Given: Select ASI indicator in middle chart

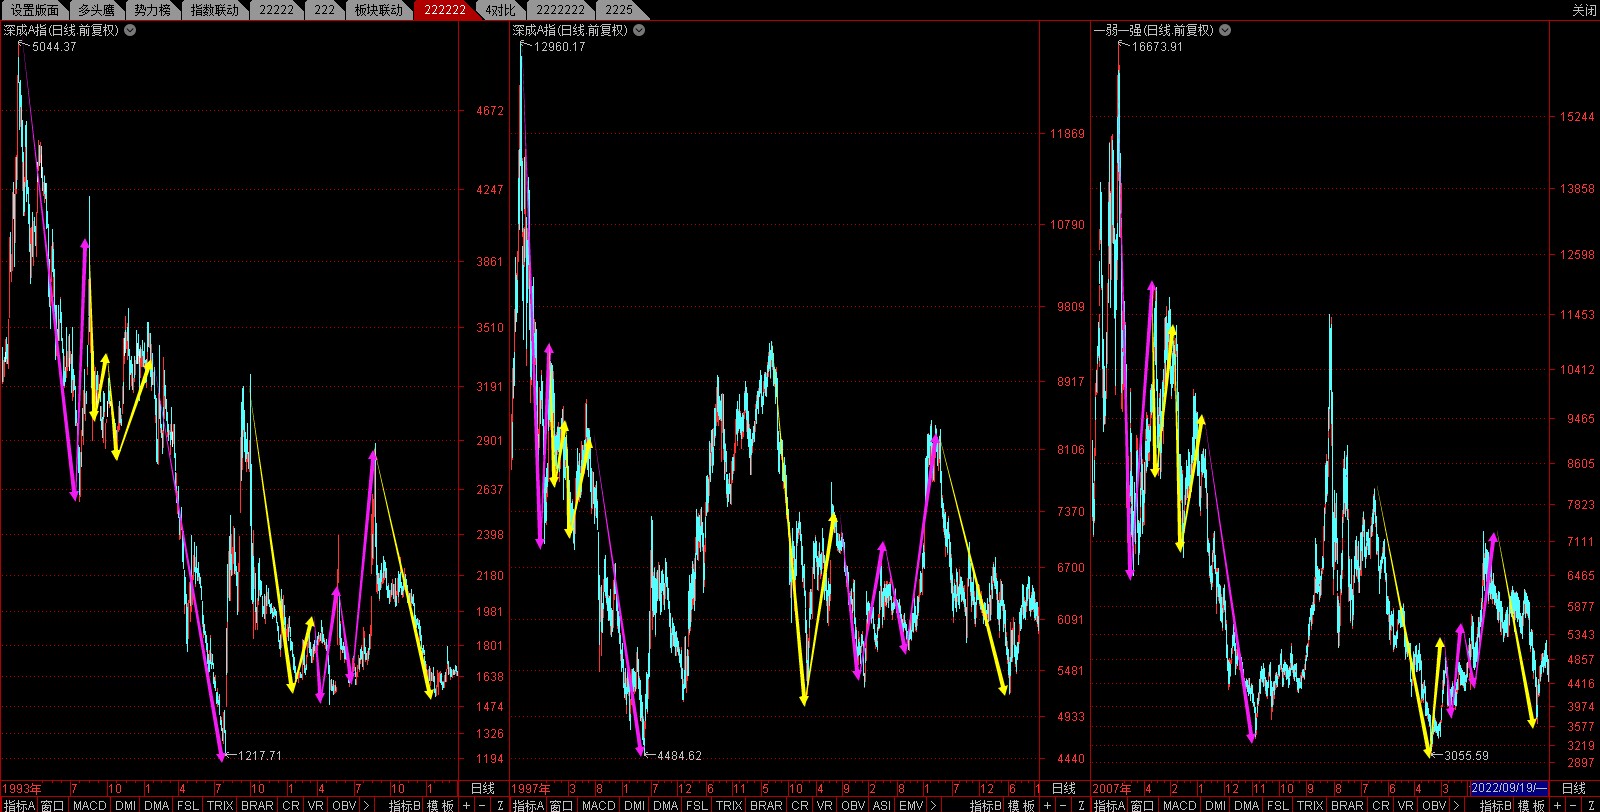Looking at the screenshot, I should (x=881, y=805).
